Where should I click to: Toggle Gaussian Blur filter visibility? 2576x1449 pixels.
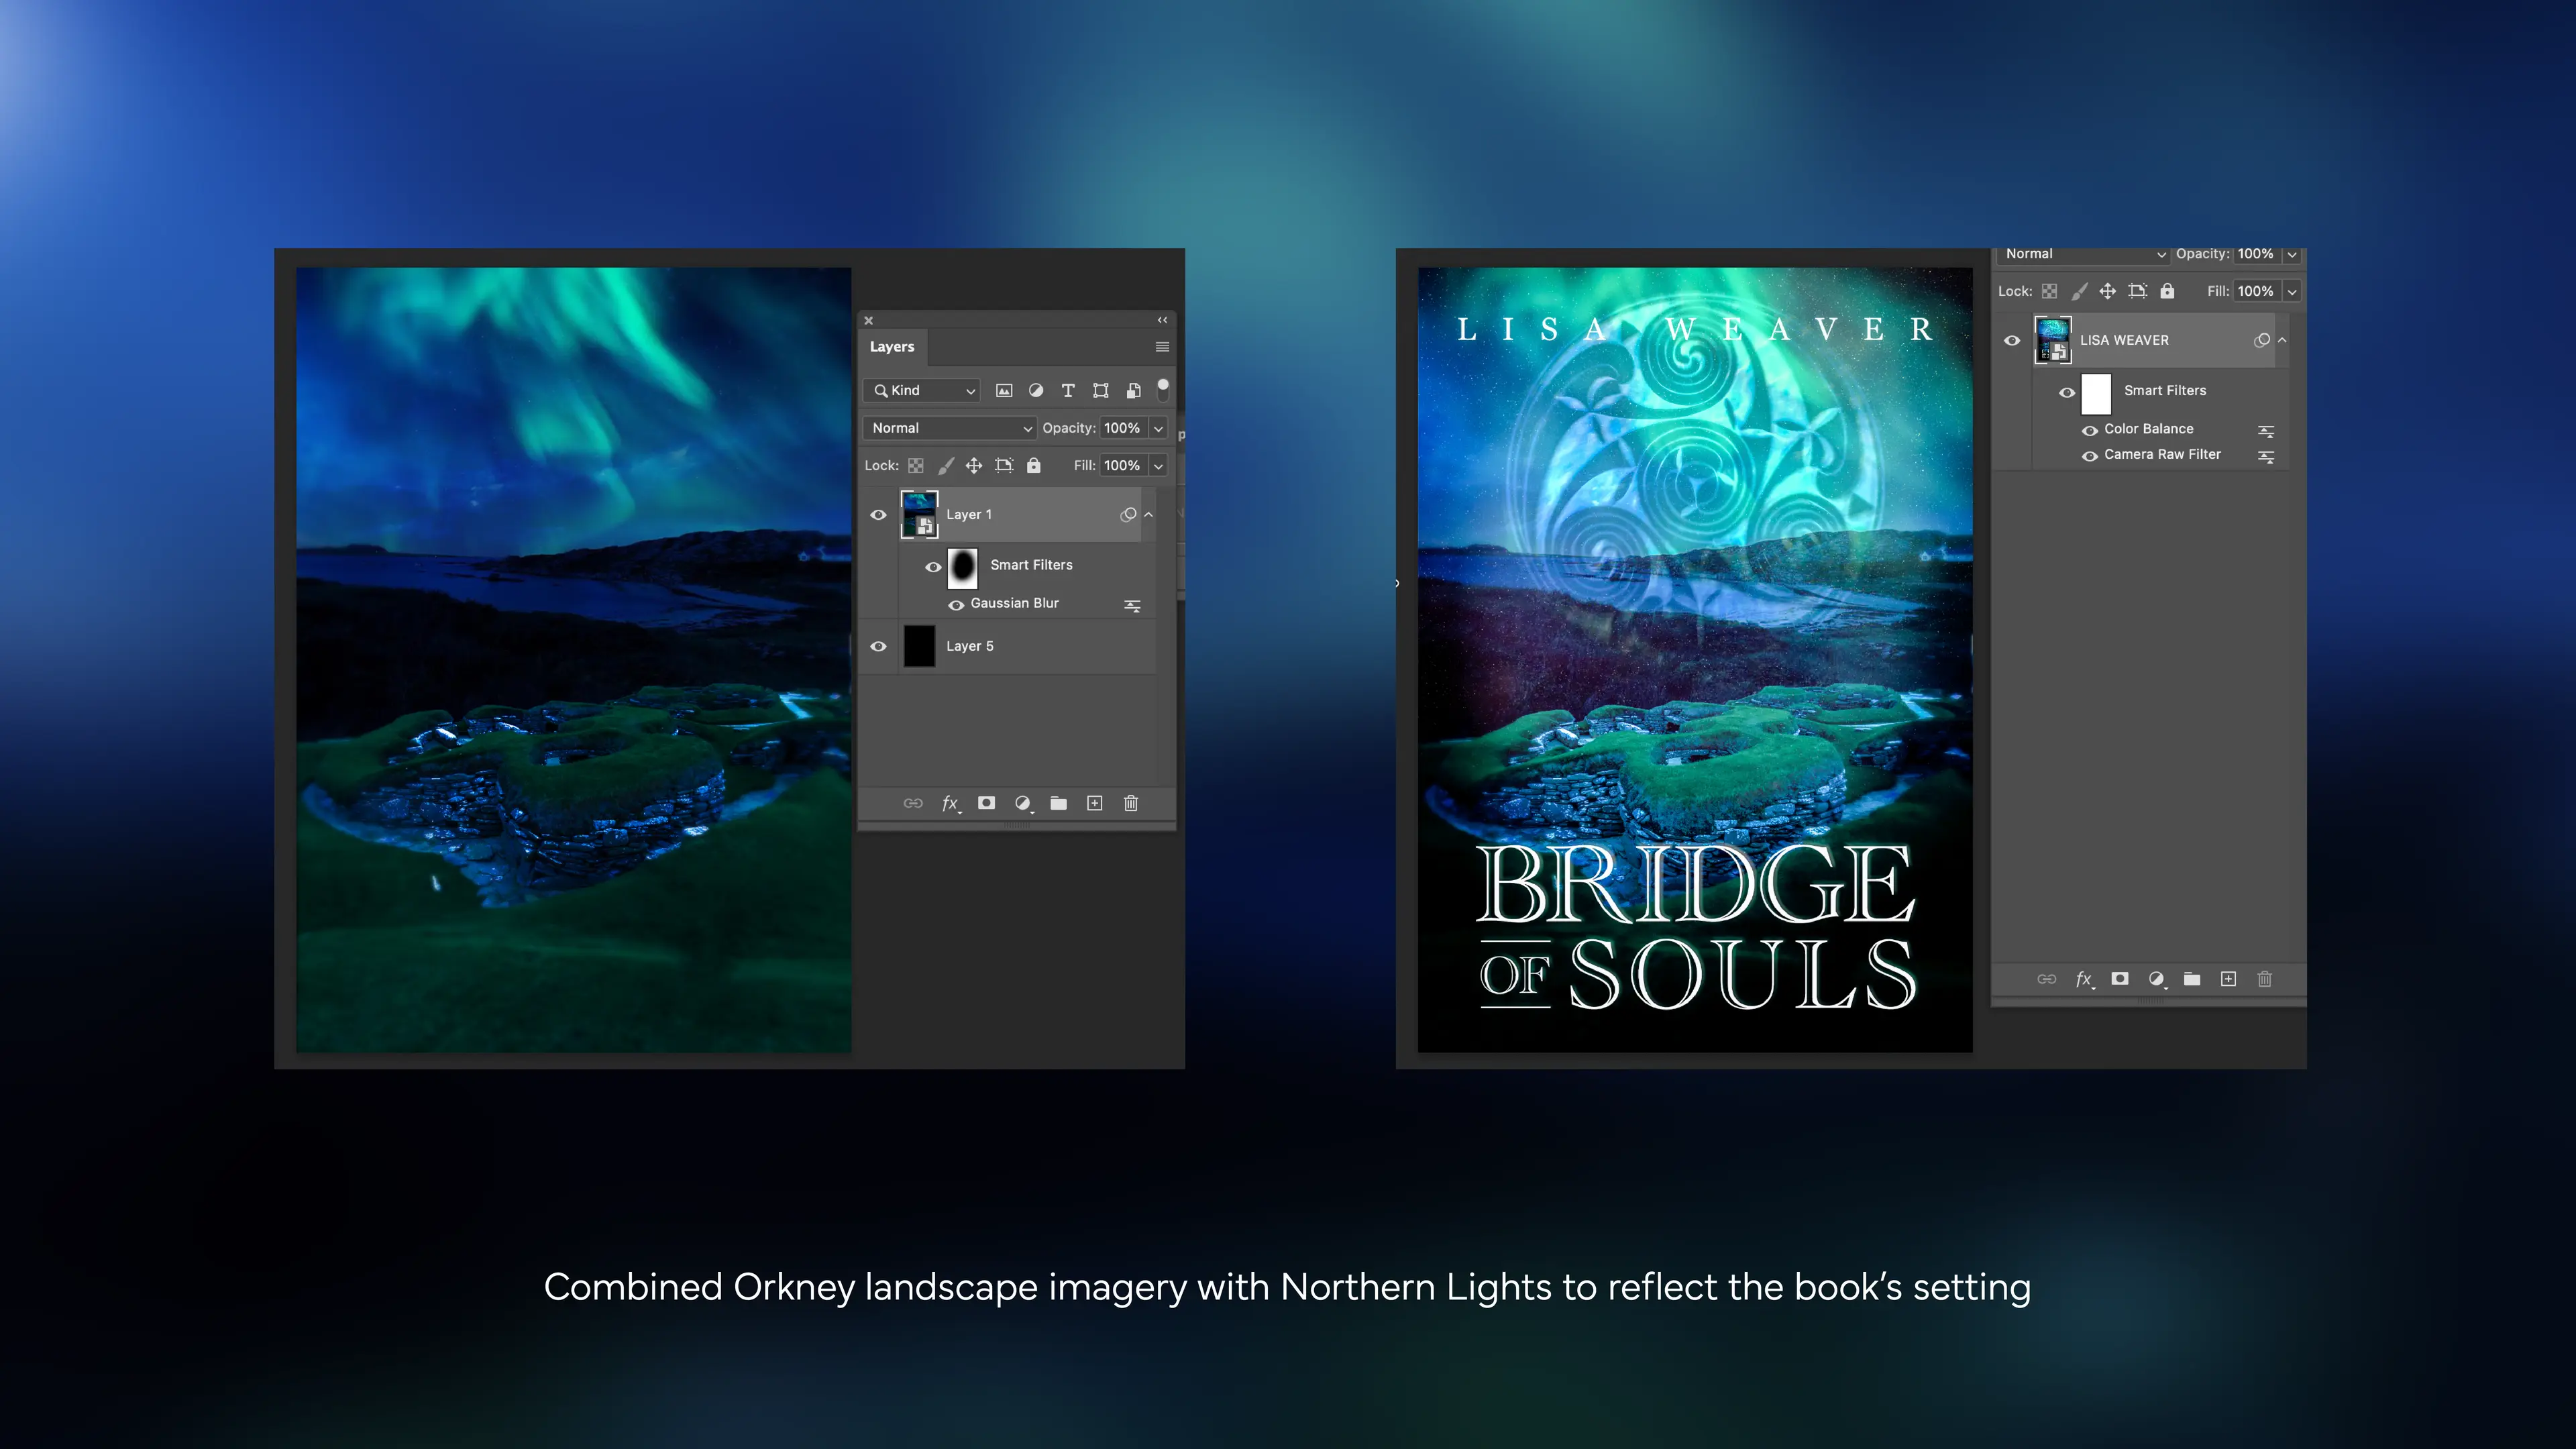point(956,605)
